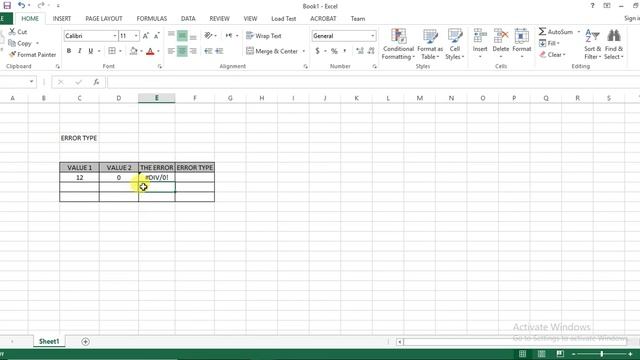Toggle bold formatting
The image size is (640, 360).
[69, 51]
